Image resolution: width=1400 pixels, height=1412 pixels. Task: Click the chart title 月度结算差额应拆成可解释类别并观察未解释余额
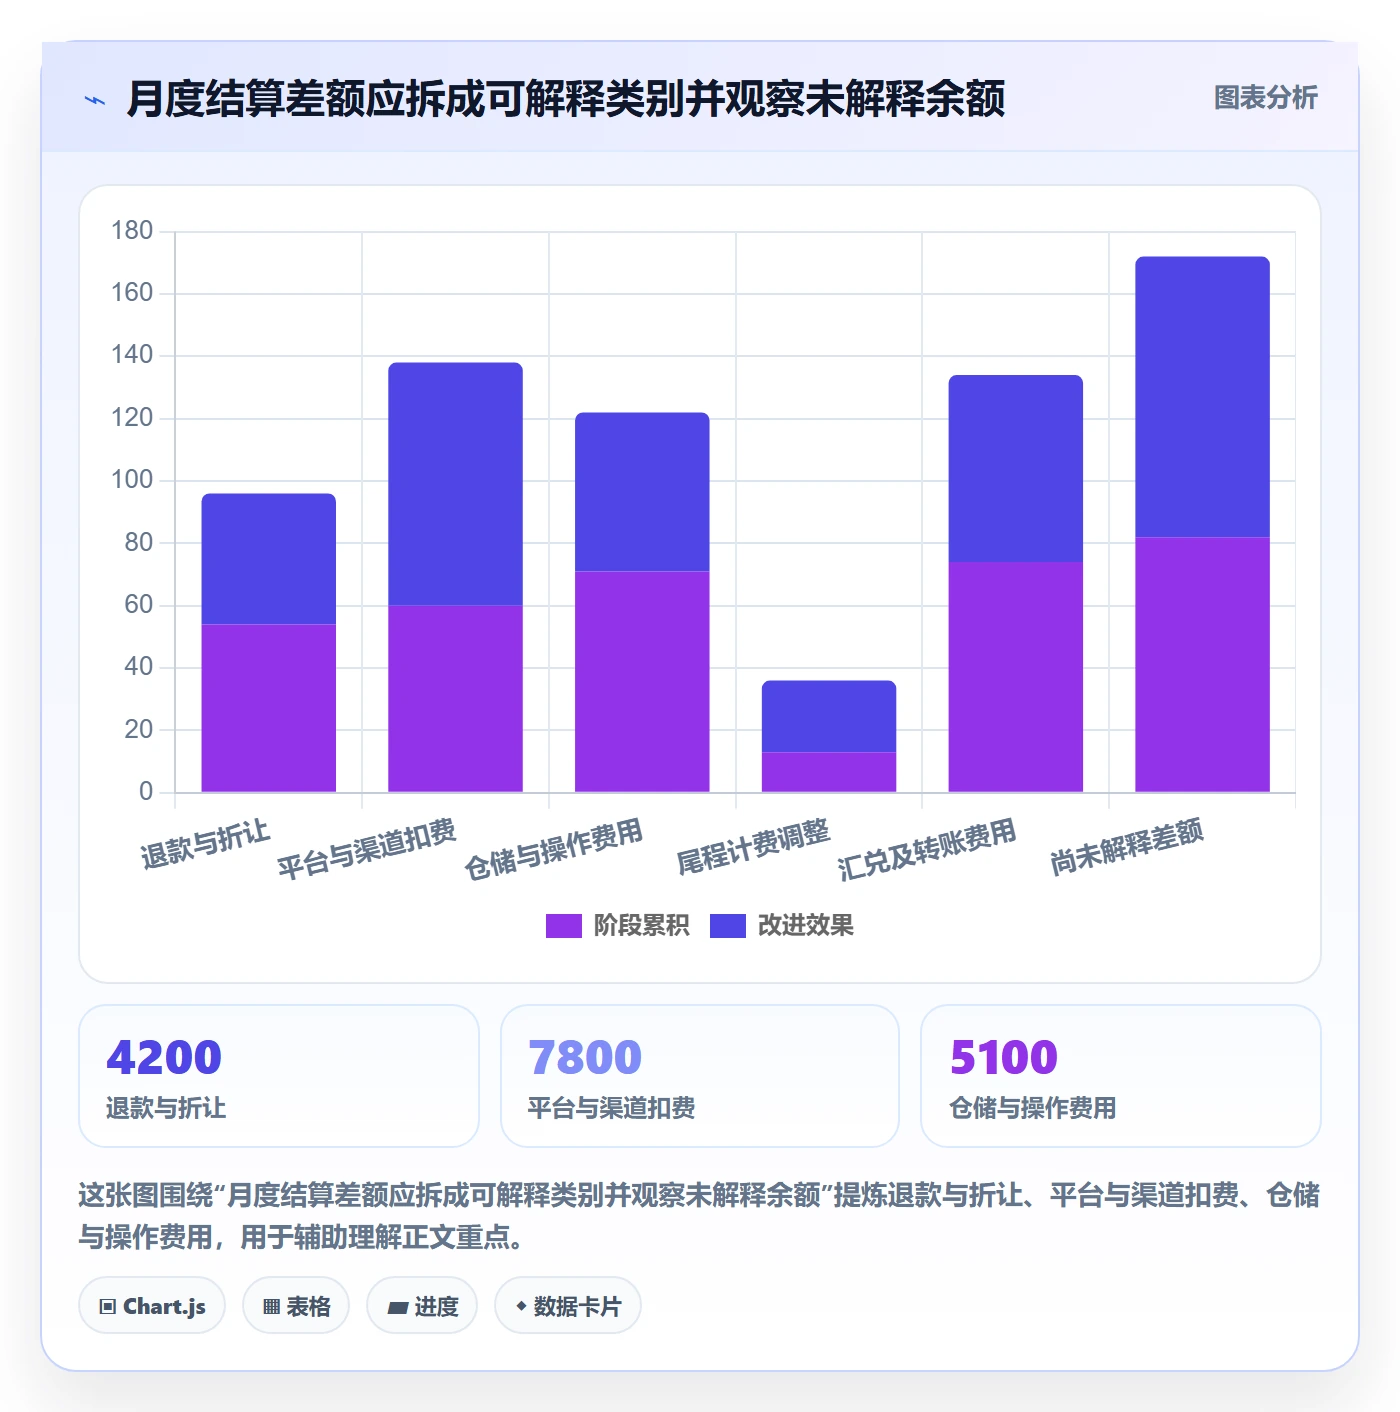566,99
